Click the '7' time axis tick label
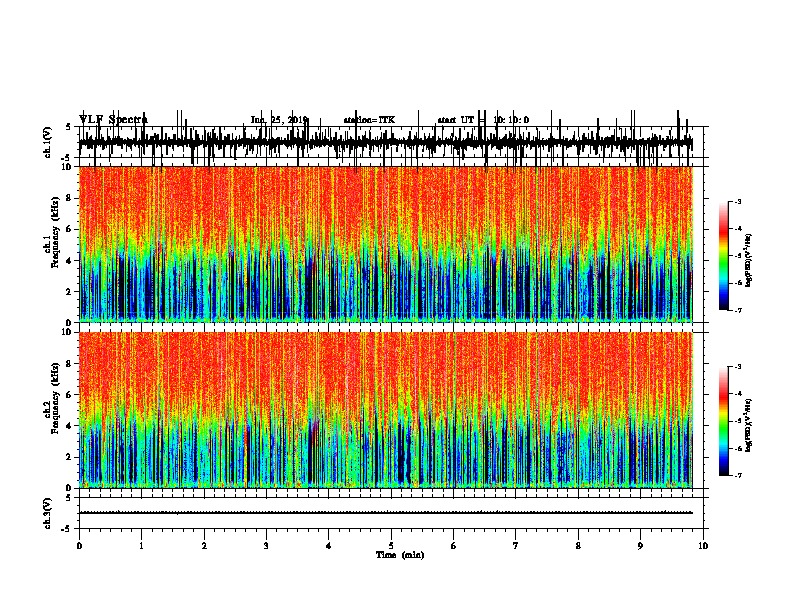Screen dimensions: 792x612 (x=516, y=546)
